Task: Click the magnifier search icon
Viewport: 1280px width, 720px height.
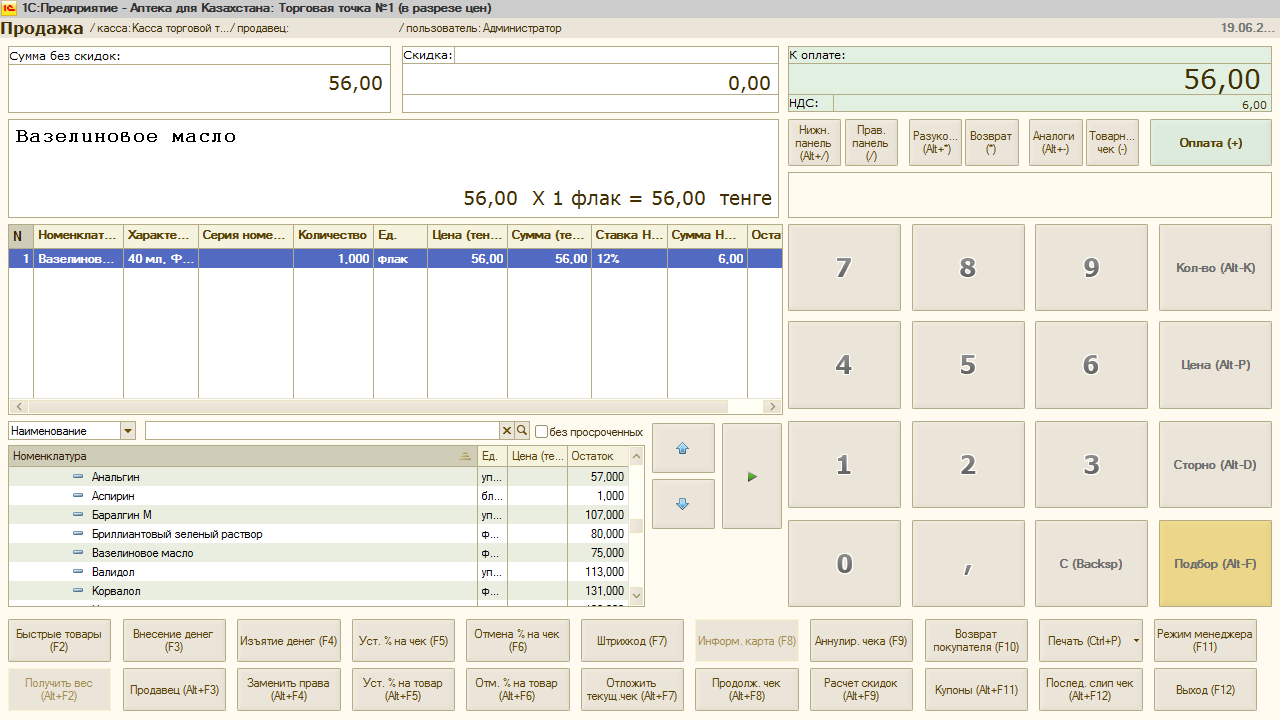Action: click(522, 431)
